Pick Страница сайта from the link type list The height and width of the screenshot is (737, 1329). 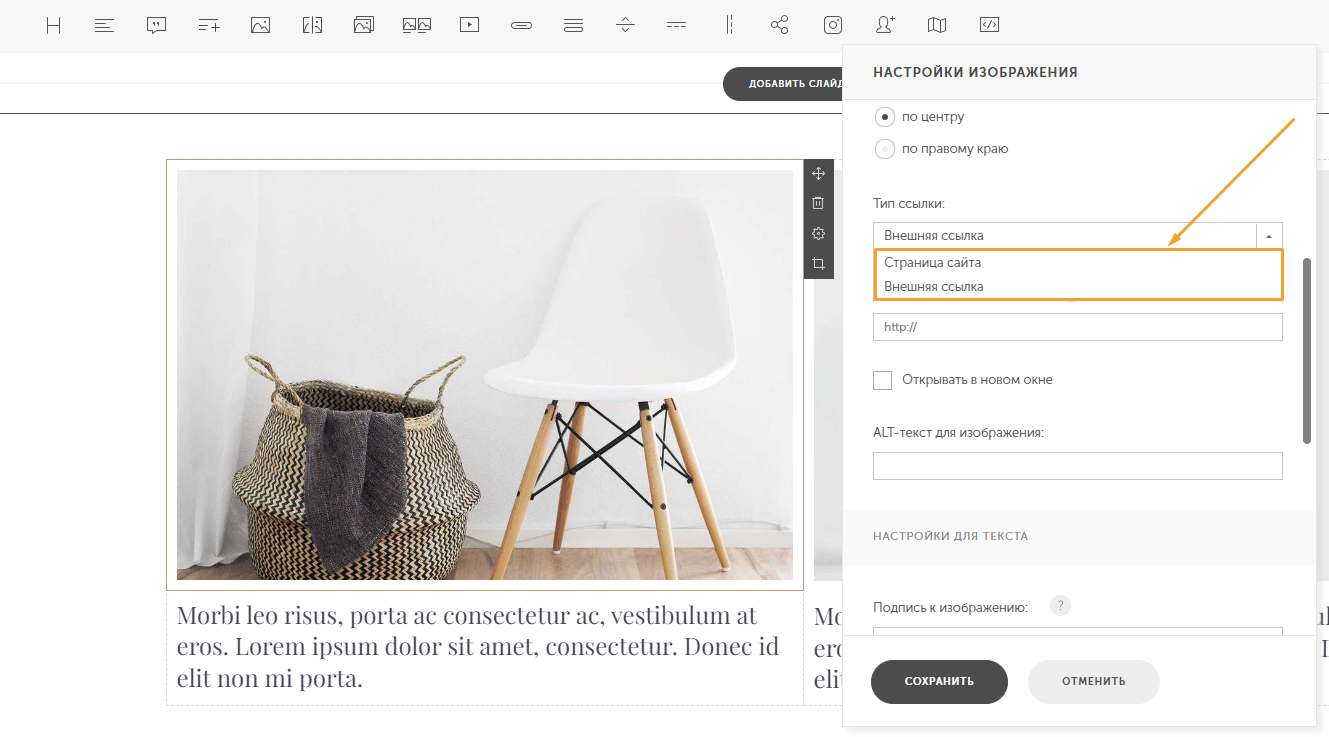tap(1078, 262)
